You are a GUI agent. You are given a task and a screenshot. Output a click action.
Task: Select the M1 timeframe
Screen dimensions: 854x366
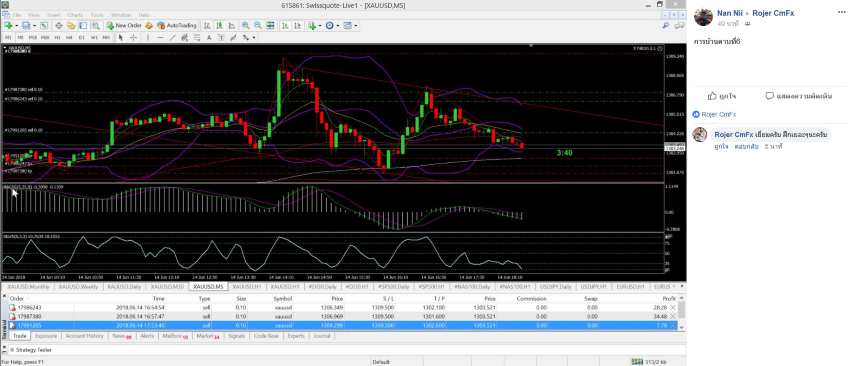click(8, 38)
